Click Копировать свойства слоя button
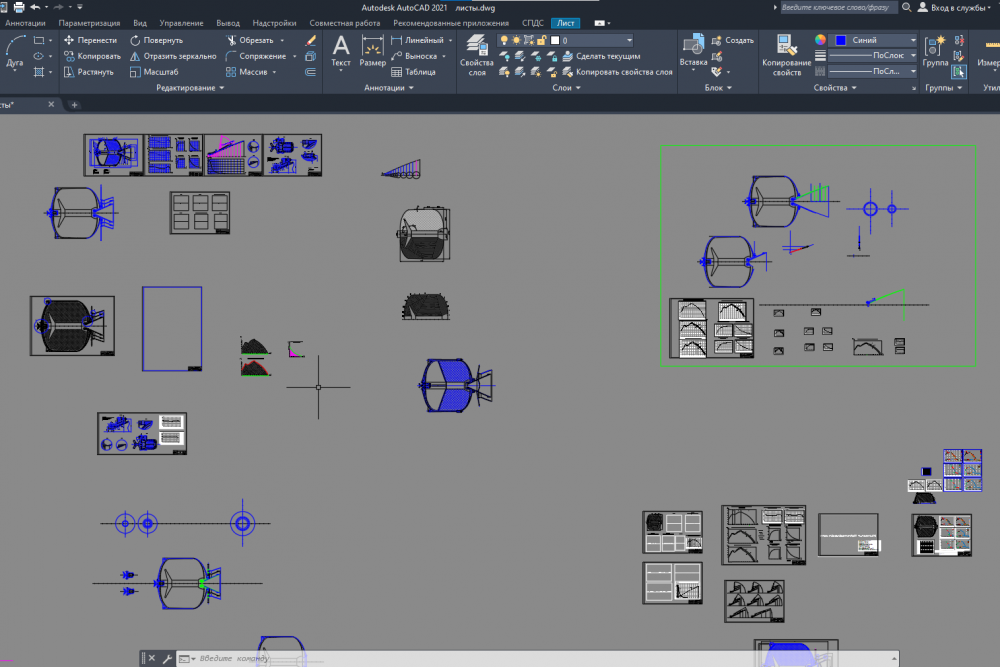The width and height of the screenshot is (1000, 667). click(623, 72)
